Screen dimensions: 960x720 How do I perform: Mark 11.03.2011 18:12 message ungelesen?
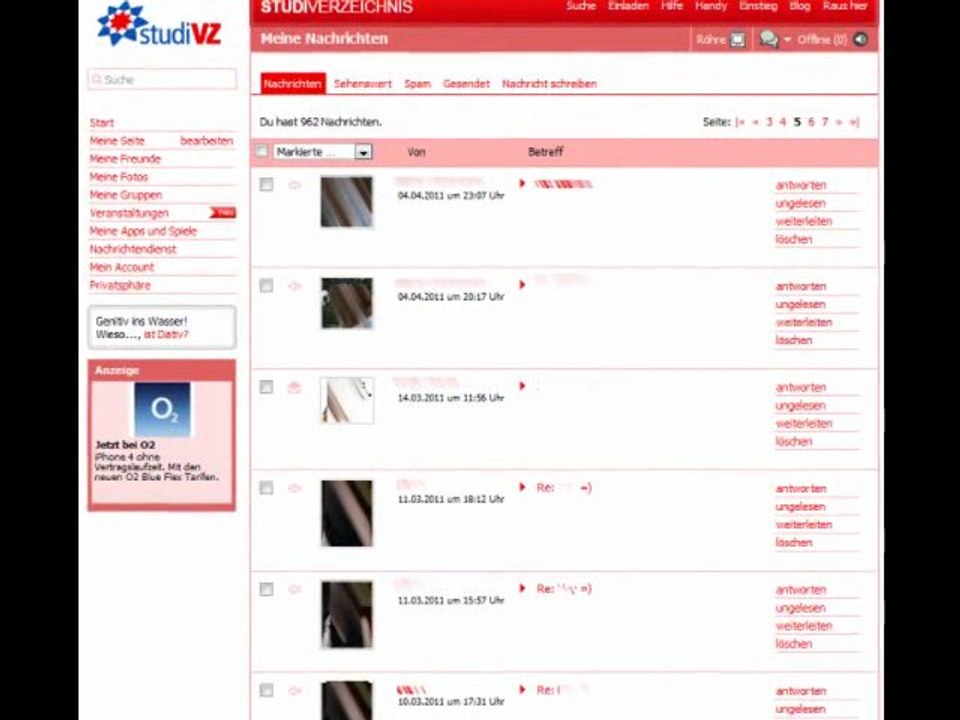pos(800,507)
